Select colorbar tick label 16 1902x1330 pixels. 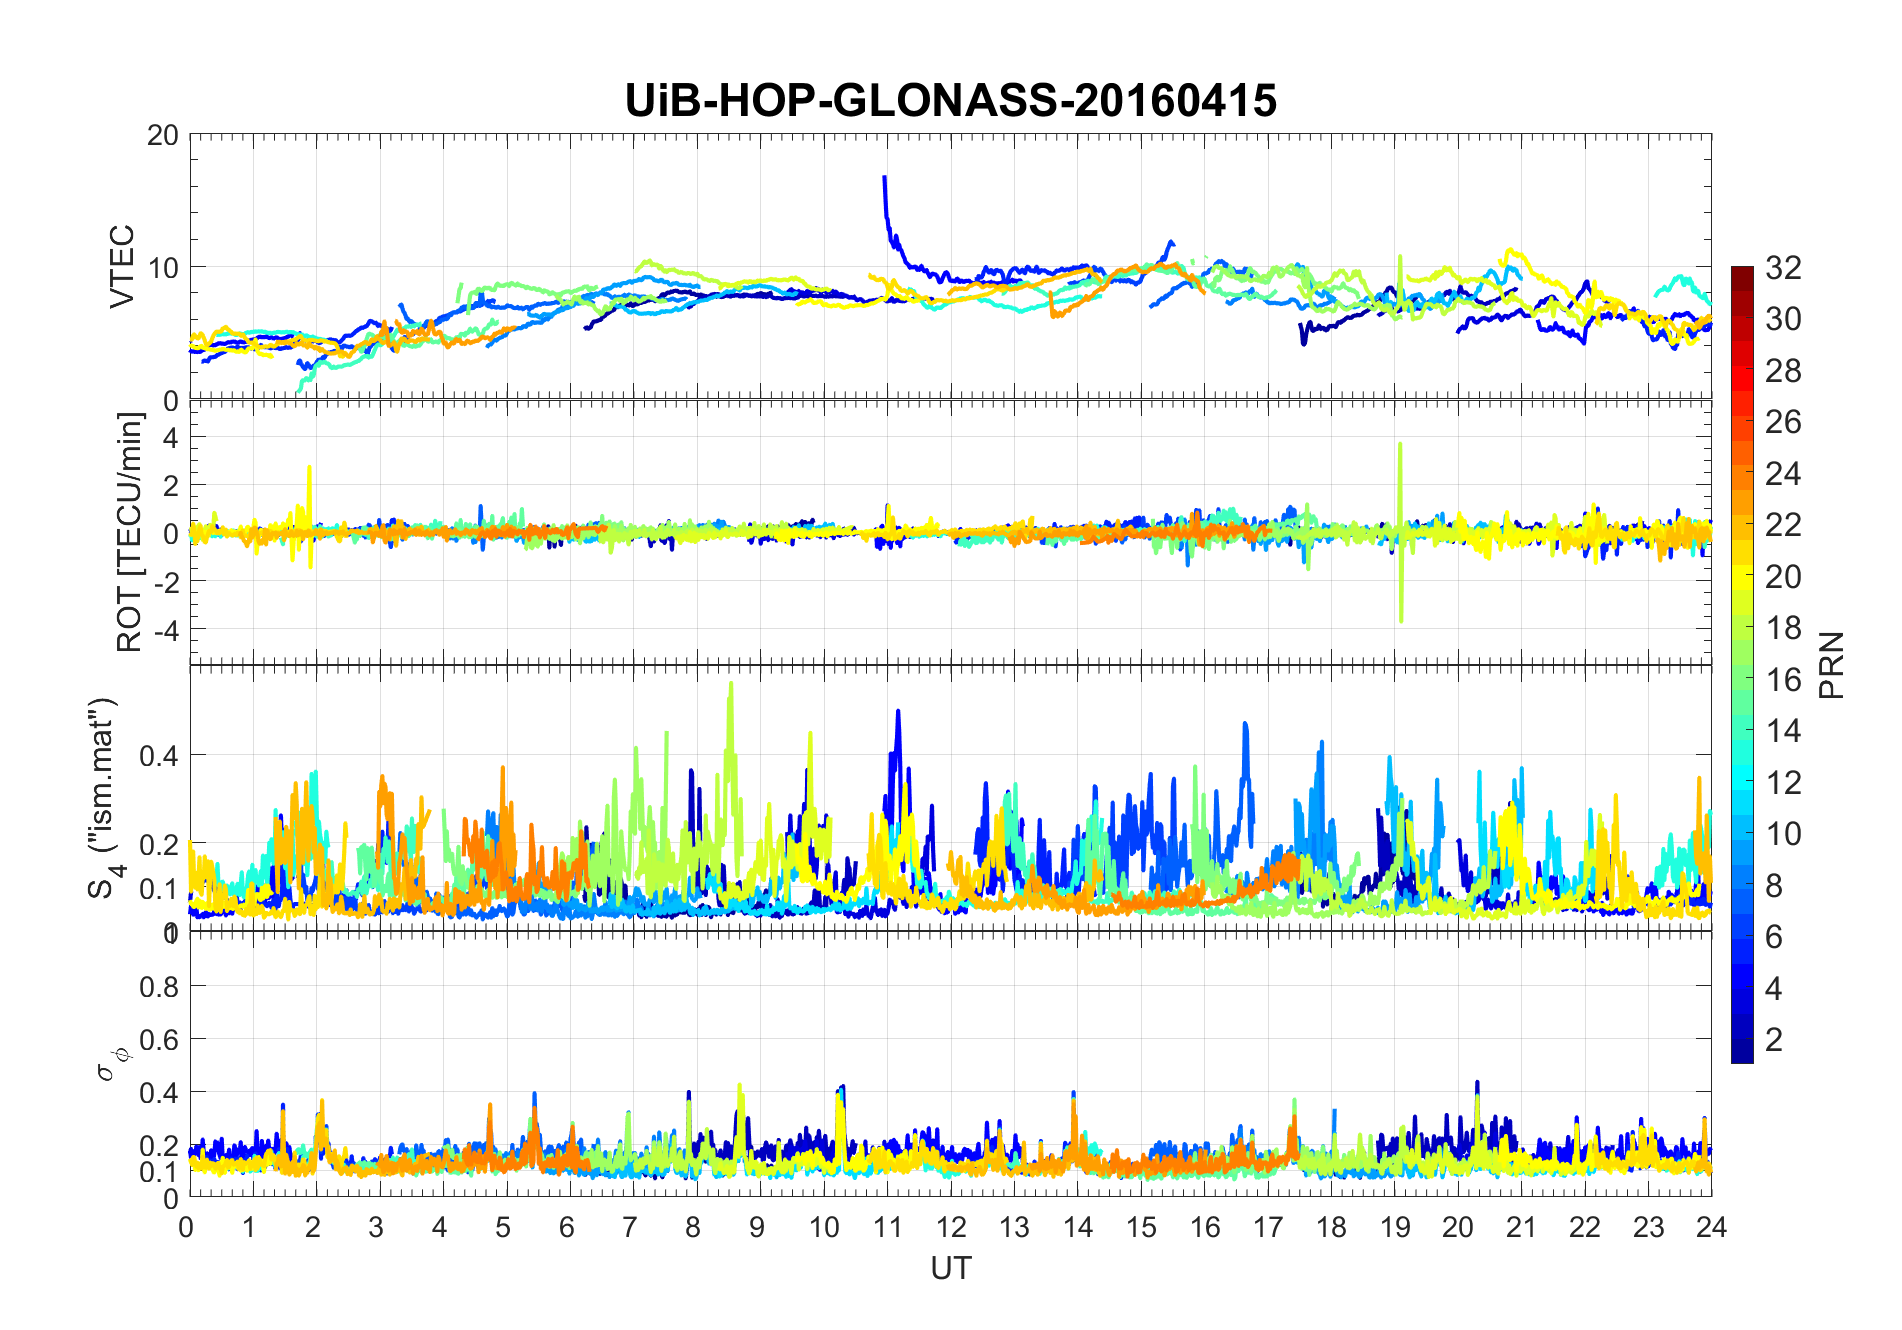(x=1783, y=679)
